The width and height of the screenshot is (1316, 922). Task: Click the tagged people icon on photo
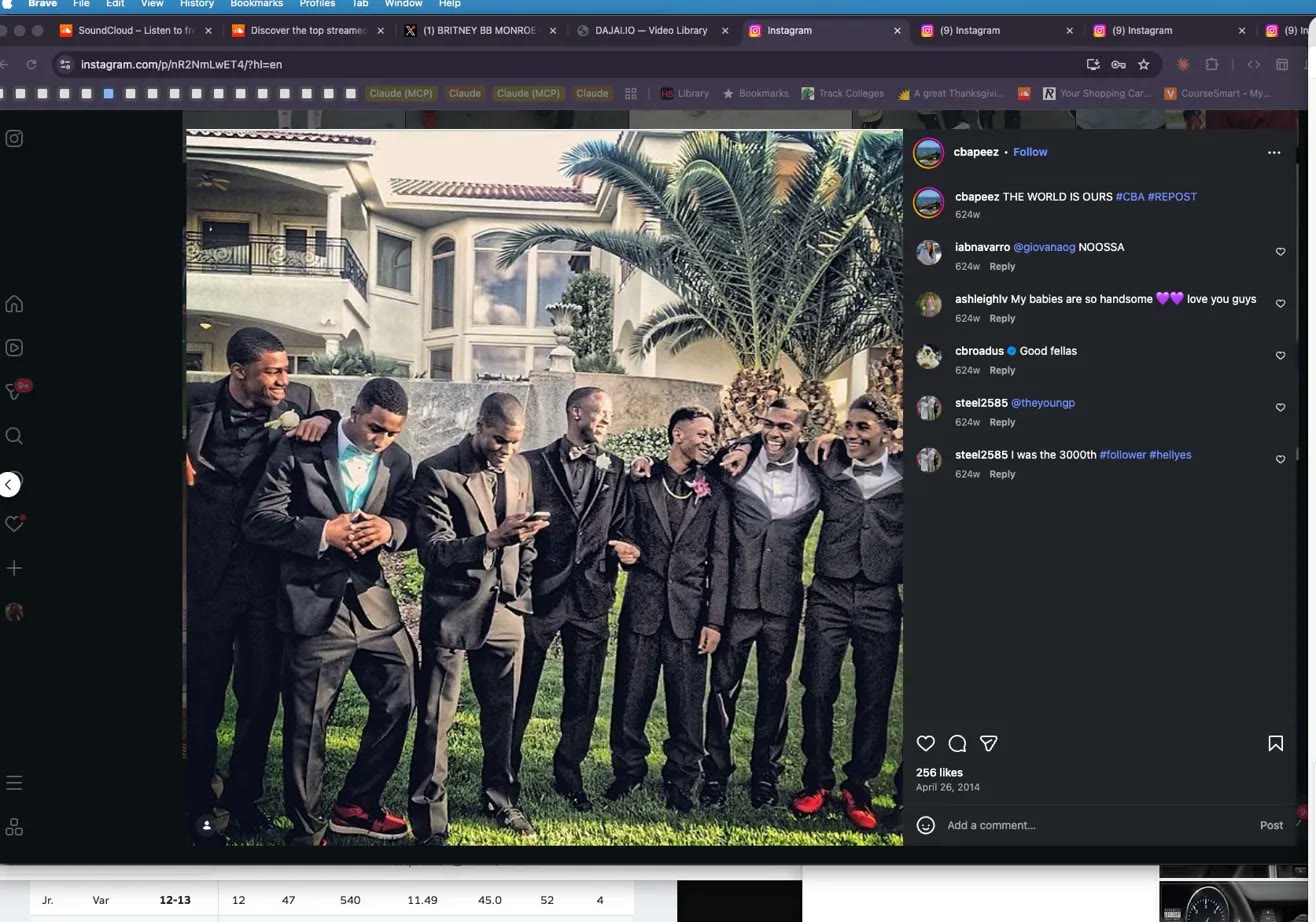(x=207, y=825)
